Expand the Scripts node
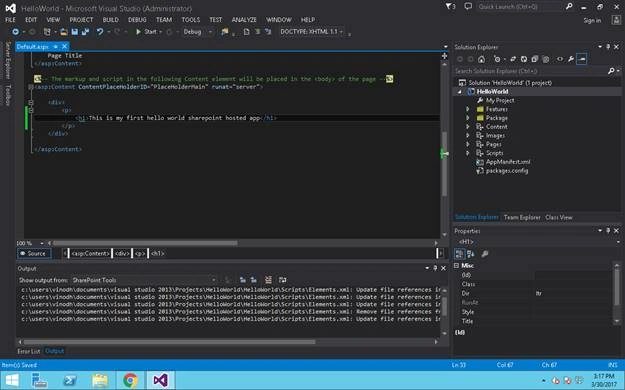Screen dimensions: 625x390 point(468,153)
